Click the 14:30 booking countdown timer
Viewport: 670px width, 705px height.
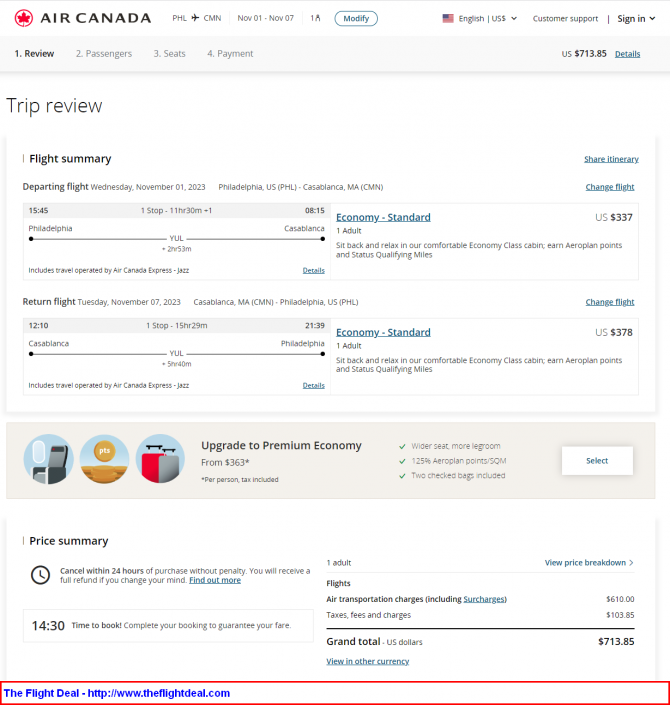point(48,626)
